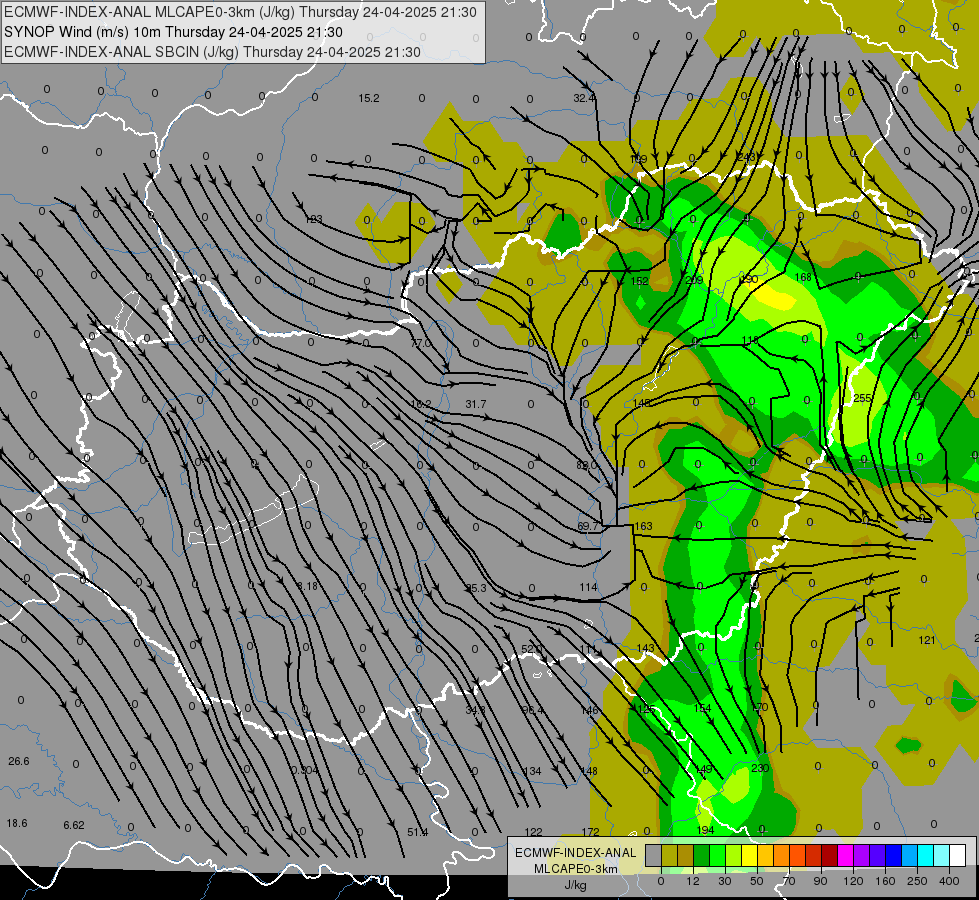Image resolution: width=979 pixels, height=900 pixels.
Task: Select the pure yellow legend swatch
Action: [750, 855]
